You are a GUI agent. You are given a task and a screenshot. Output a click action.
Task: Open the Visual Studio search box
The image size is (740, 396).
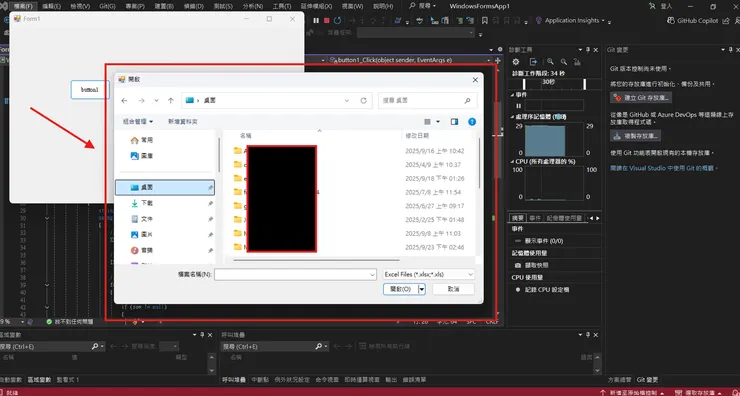pos(422,6)
